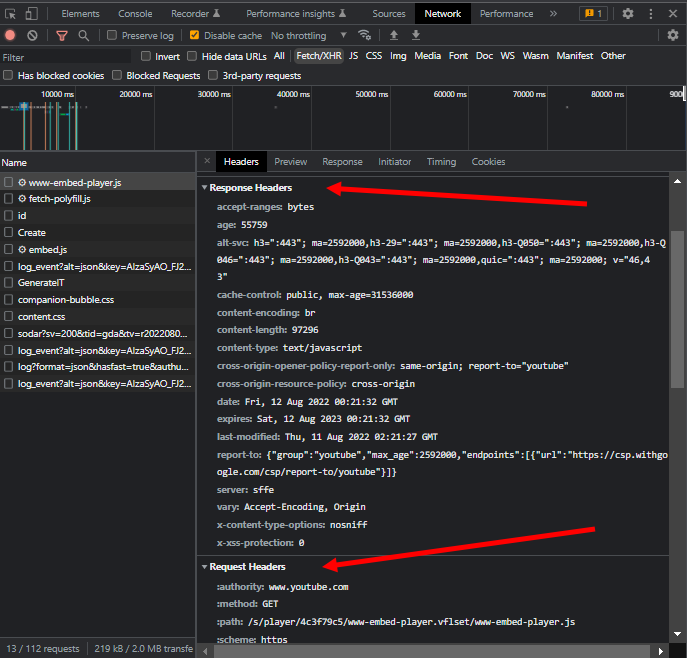Click the inspect element picker icon
687x658 pixels.
[x=11, y=14]
